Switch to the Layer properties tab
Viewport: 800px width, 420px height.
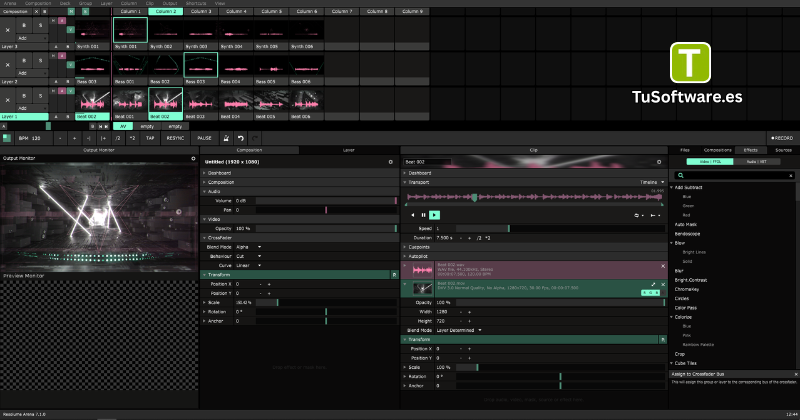[x=348, y=150]
